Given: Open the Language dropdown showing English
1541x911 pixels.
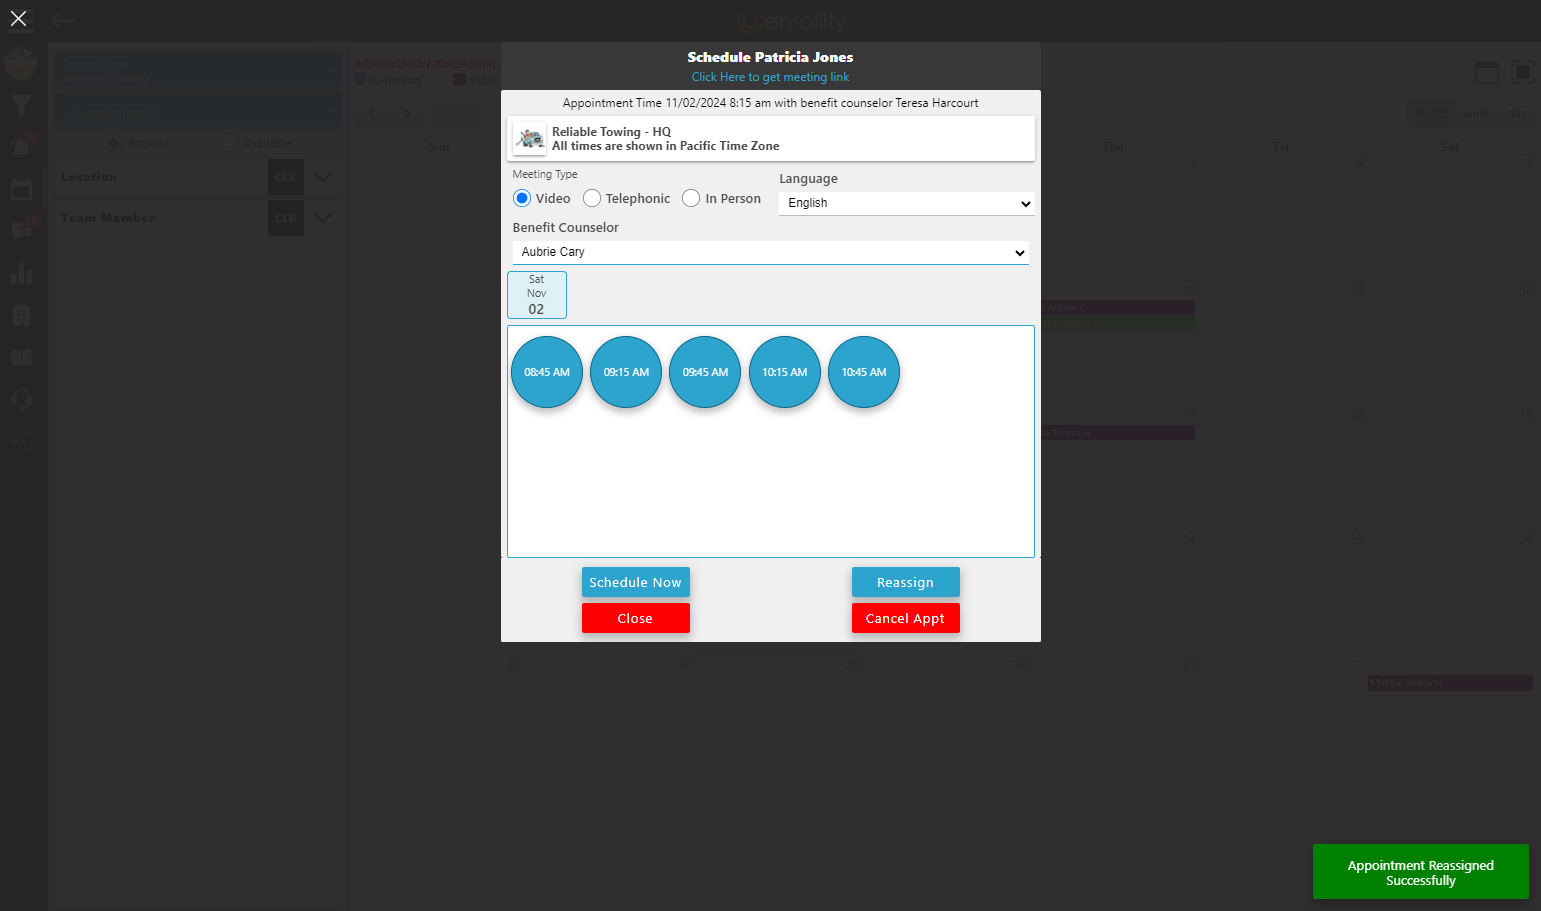Looking at the screenshot, I should [907, 203].
